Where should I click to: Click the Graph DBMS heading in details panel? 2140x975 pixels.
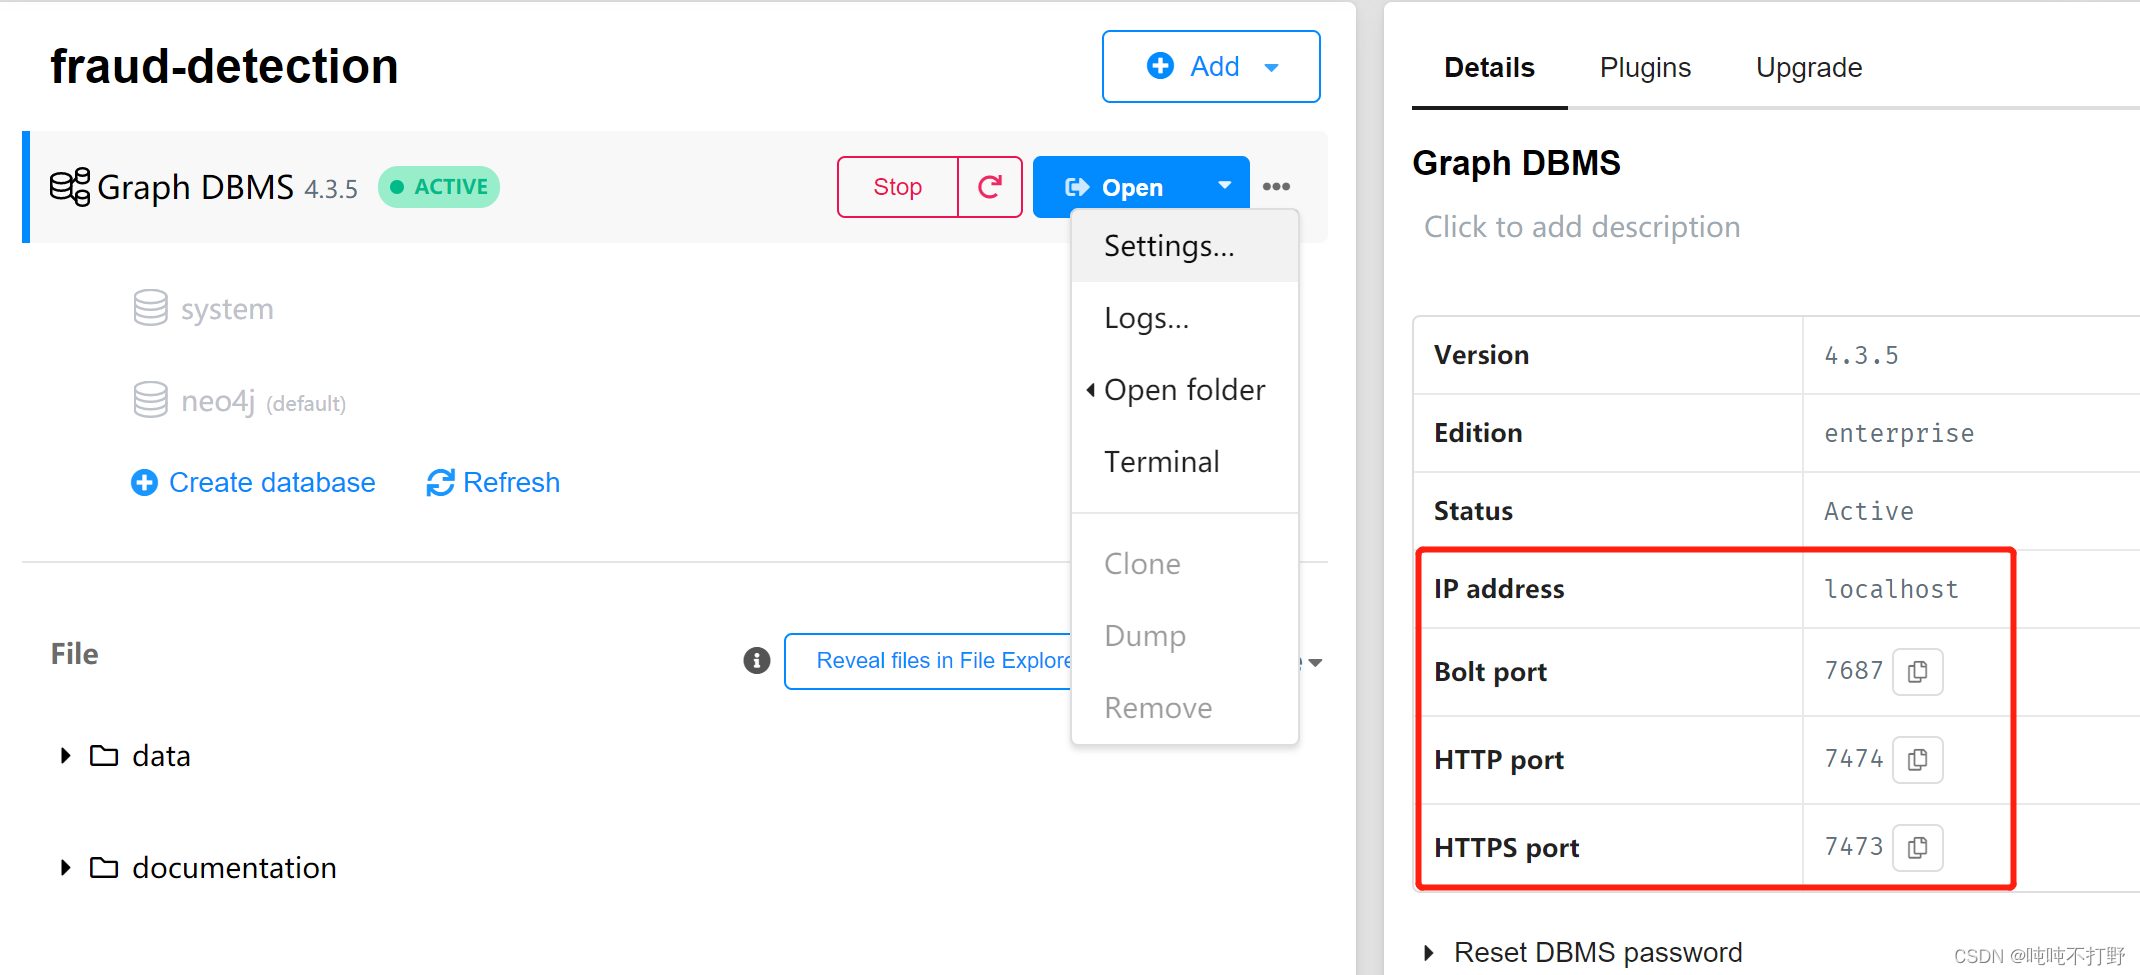(1516, 163)
